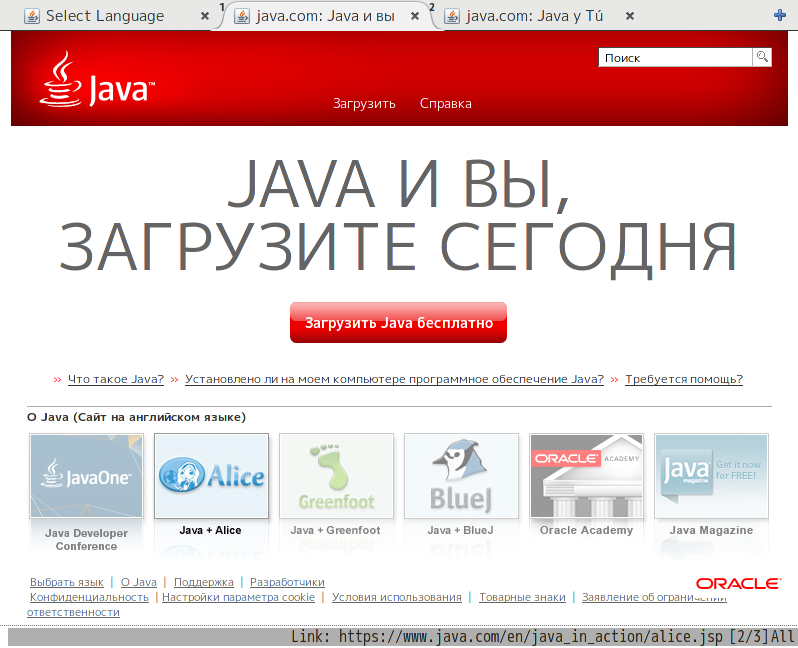Image resolution: width=798 pixels, height=648 pixels.
Task: Open Выбрать язык footer link
Action: coord(67,582)
